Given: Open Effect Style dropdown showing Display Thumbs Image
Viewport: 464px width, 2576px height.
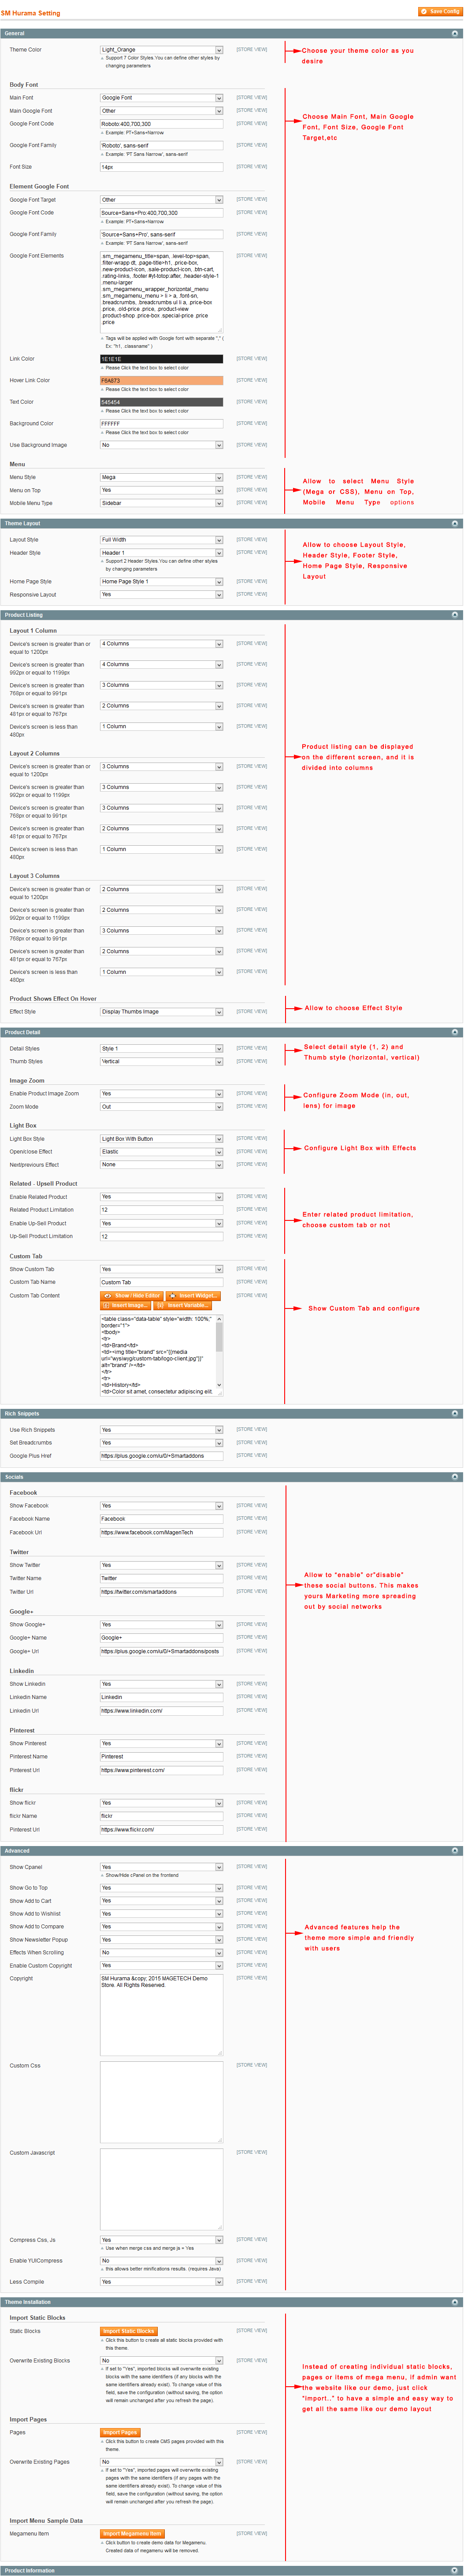Looking at the screenshot, I should click(161, 1012).
